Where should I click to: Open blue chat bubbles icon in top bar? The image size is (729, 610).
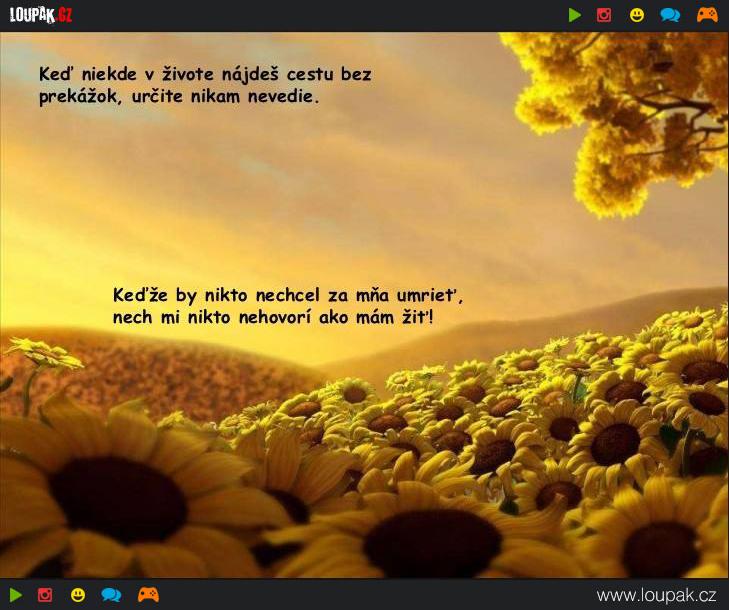click(670, 15)
